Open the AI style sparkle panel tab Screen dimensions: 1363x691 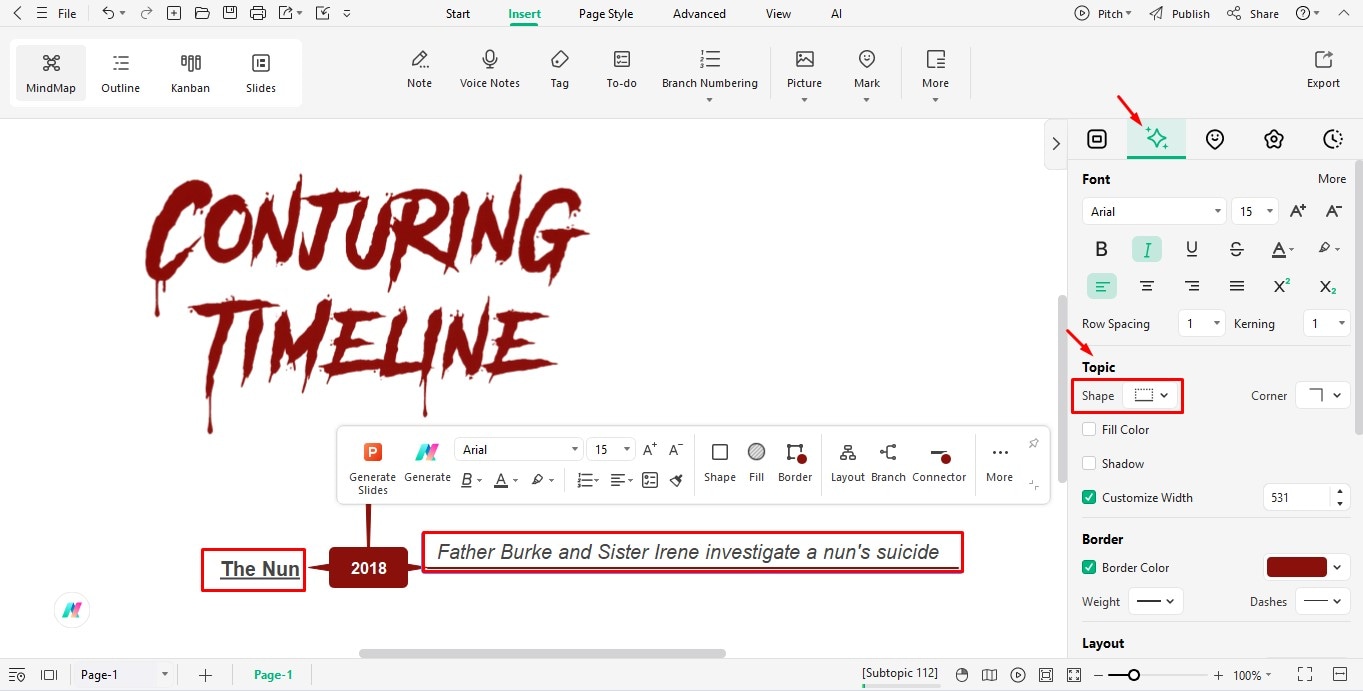[x=1156, y=139]
